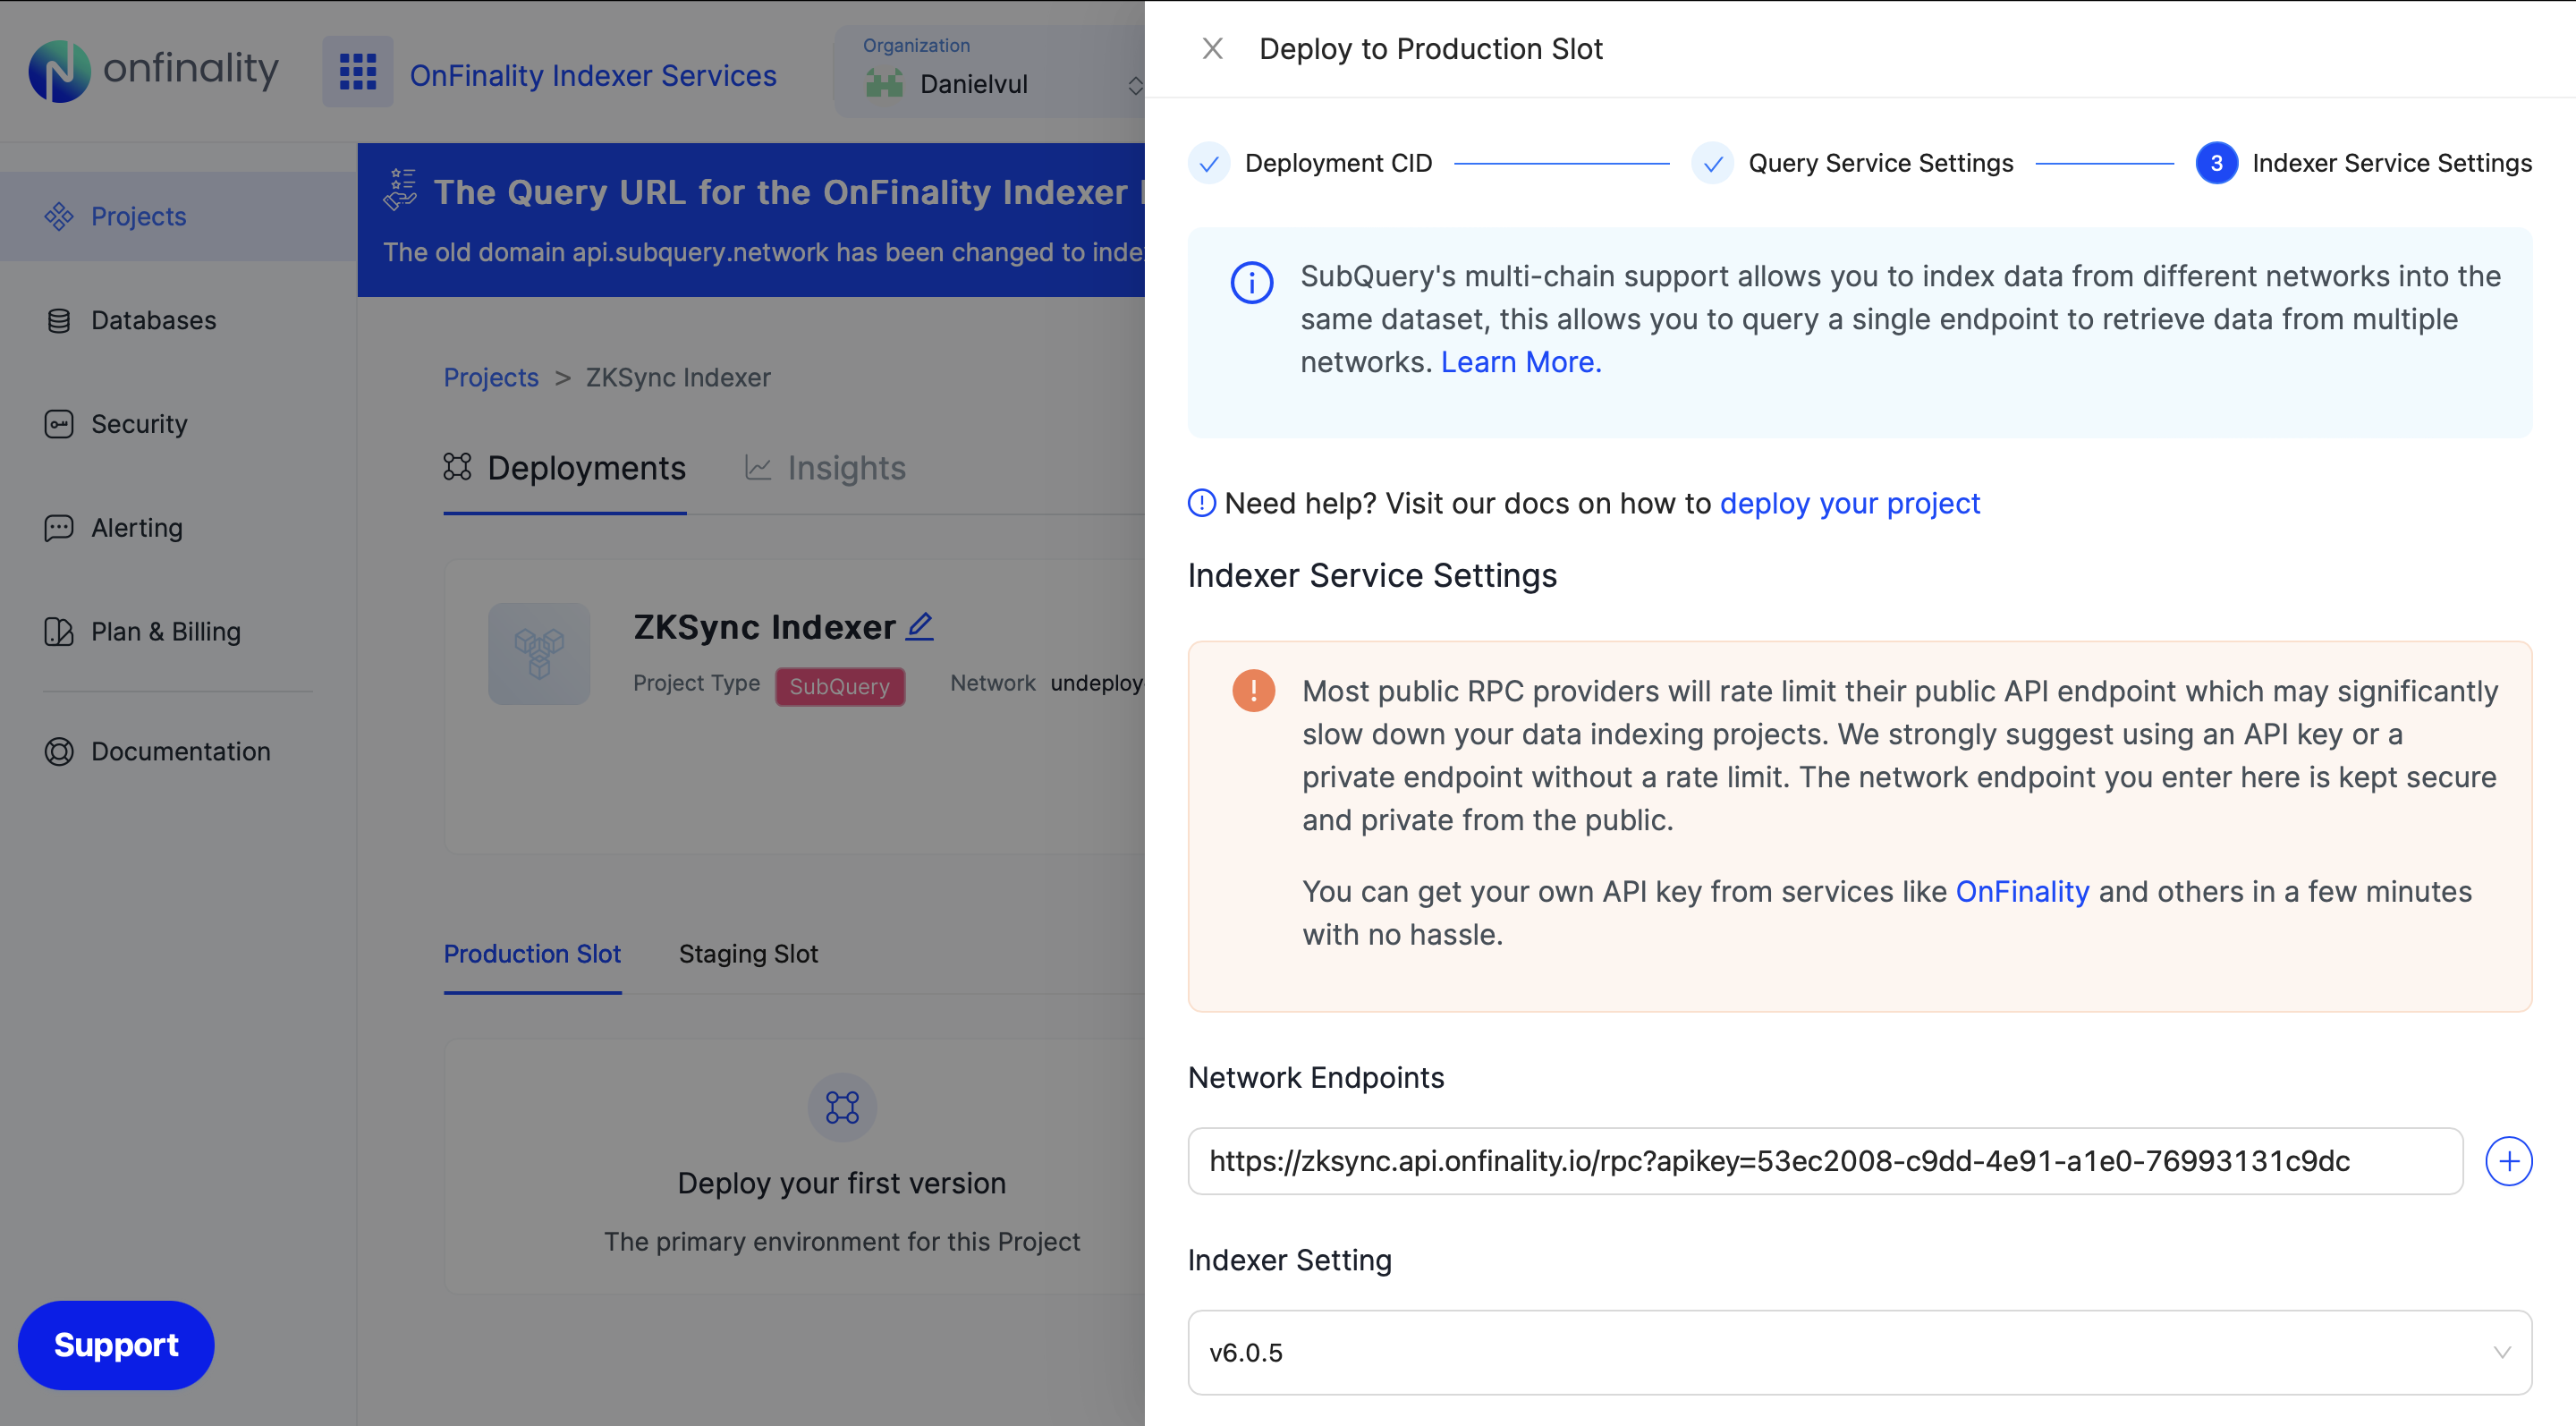Open the Plan & Billing section

(x=165, y=631)
